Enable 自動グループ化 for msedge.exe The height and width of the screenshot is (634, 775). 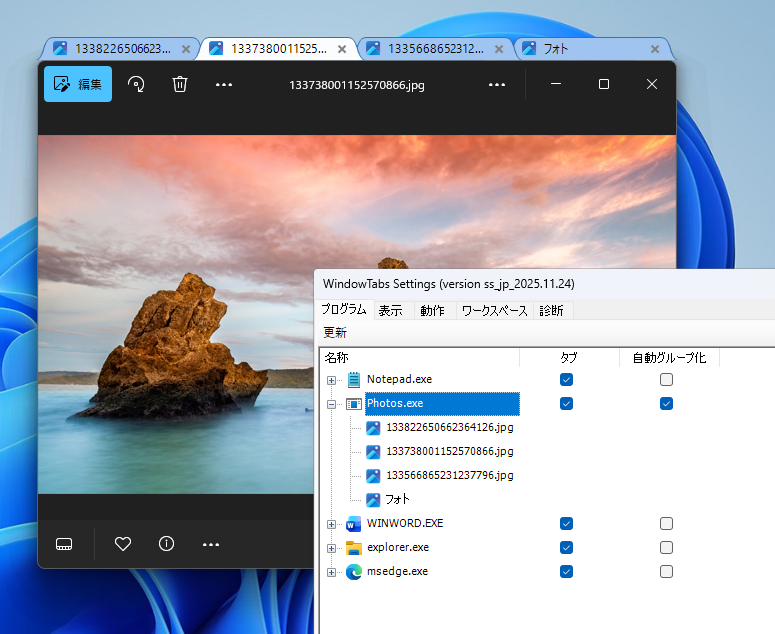click(666, 572)
